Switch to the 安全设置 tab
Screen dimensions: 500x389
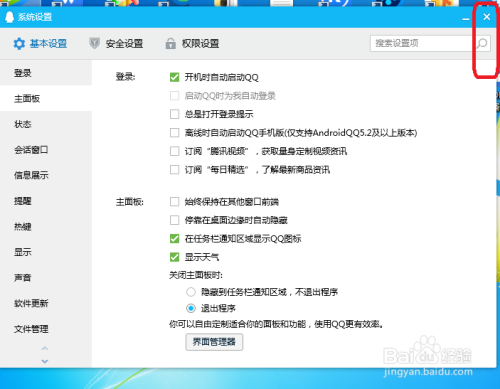116,44
